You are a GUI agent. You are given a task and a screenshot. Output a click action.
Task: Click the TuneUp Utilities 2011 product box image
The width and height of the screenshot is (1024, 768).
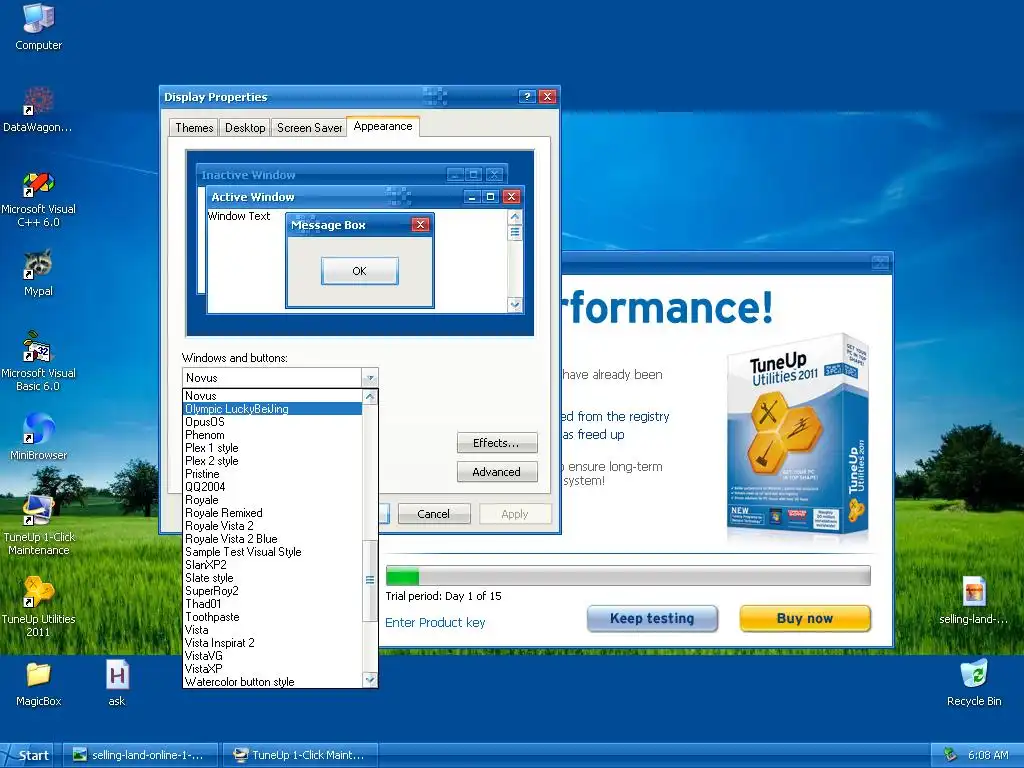[x=798, y=436]
